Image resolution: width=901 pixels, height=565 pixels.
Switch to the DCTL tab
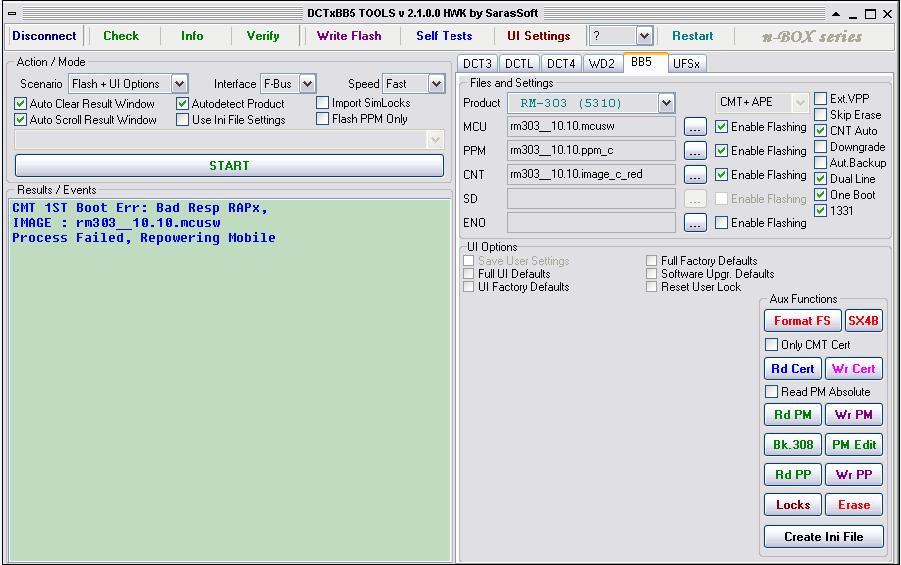click(519, 63)
